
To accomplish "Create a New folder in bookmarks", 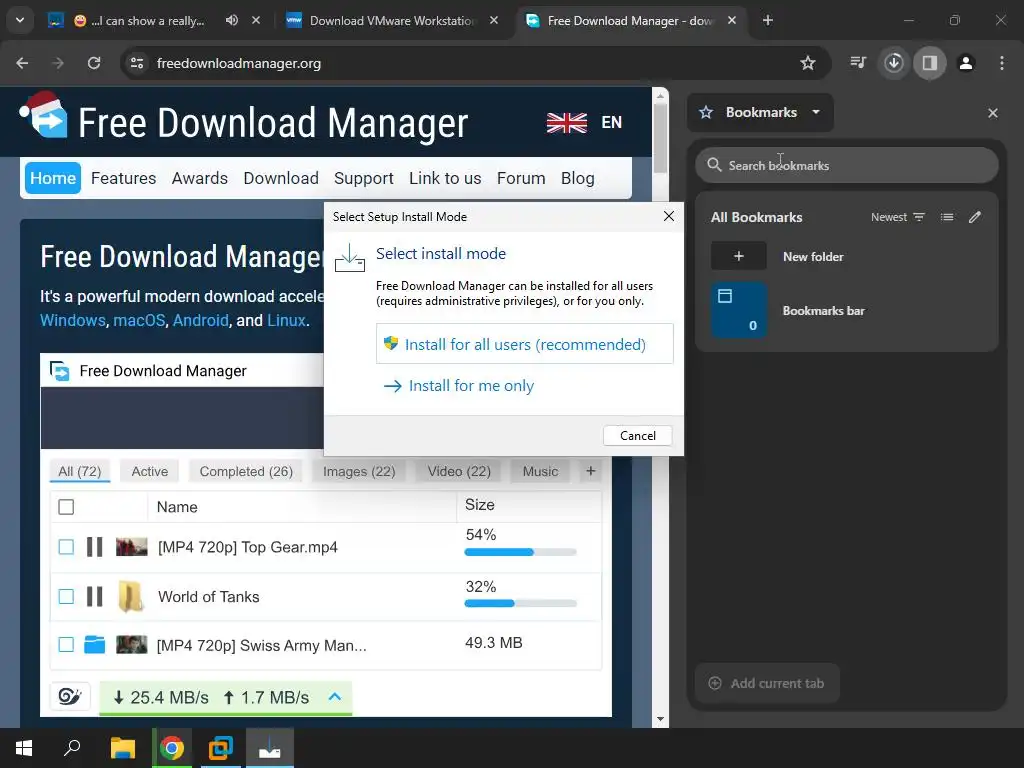I will click(846, 256).
